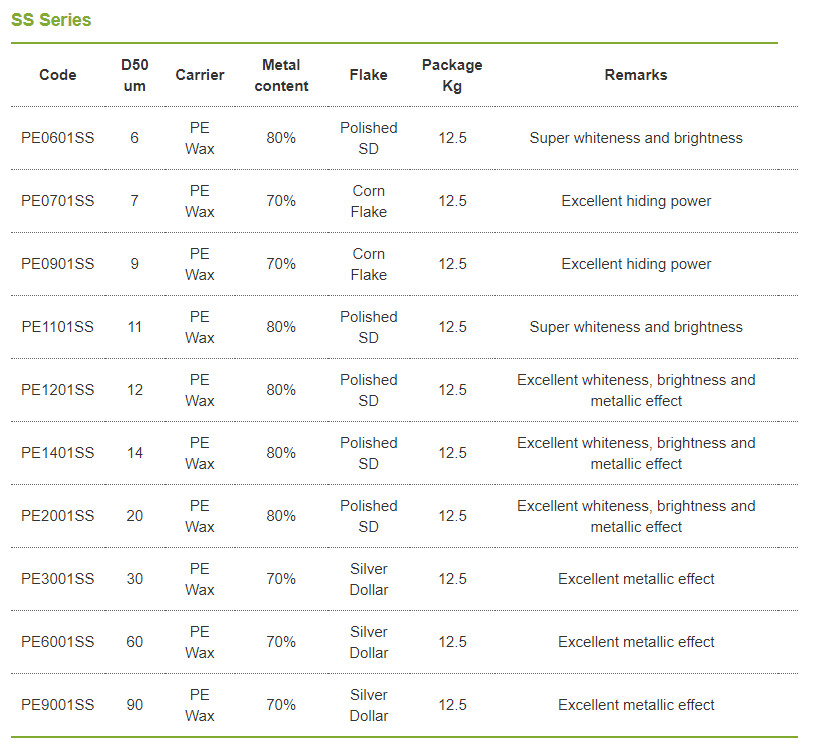
Task: Select product code PE1101SS
Action: coord(58,327)
